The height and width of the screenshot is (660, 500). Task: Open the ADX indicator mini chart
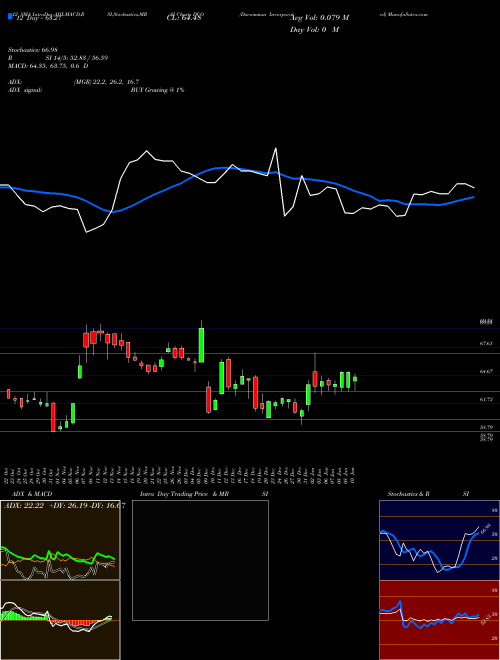60,540
